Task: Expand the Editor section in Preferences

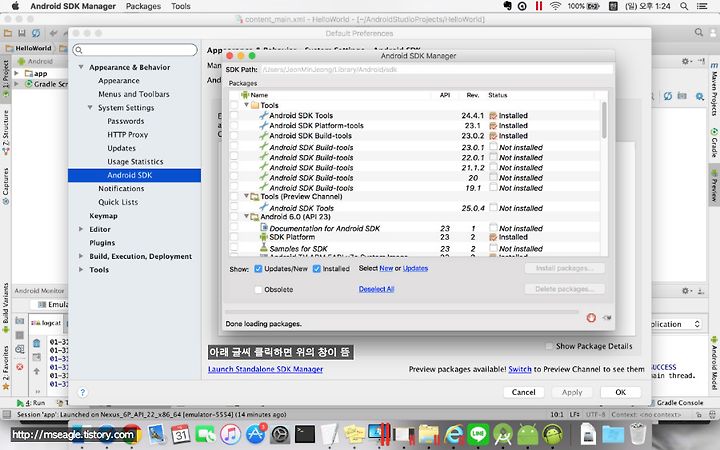Action: point(81,229)
